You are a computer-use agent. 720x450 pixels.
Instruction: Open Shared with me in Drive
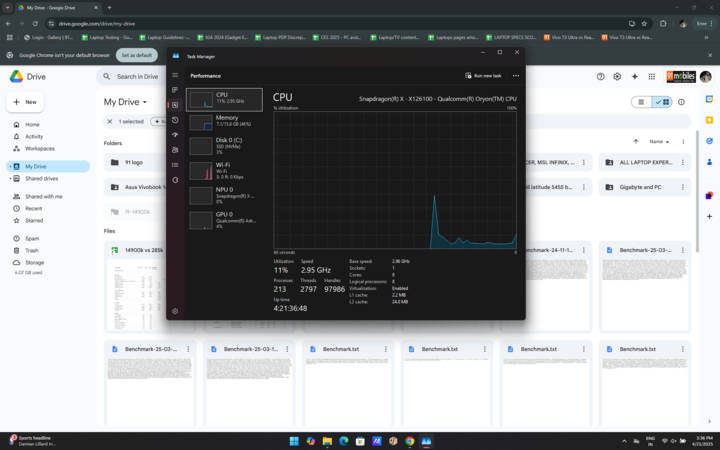pyautogui.click(x=38, y=196)
